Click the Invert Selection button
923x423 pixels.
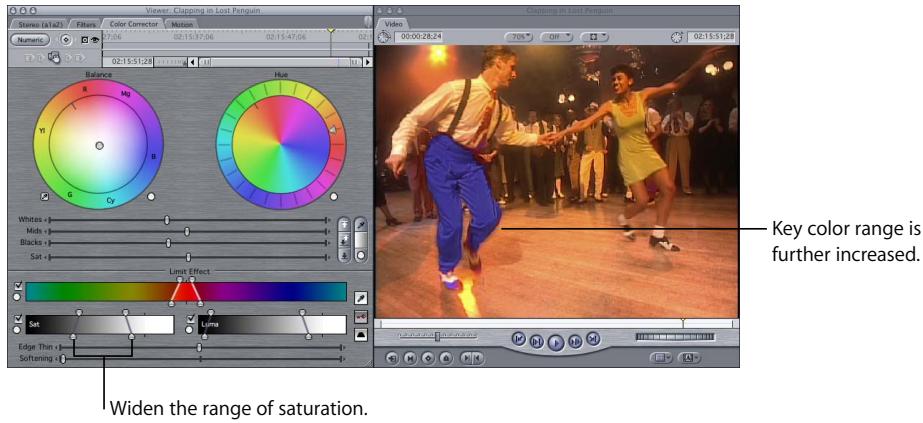click(x=361, y=334)
